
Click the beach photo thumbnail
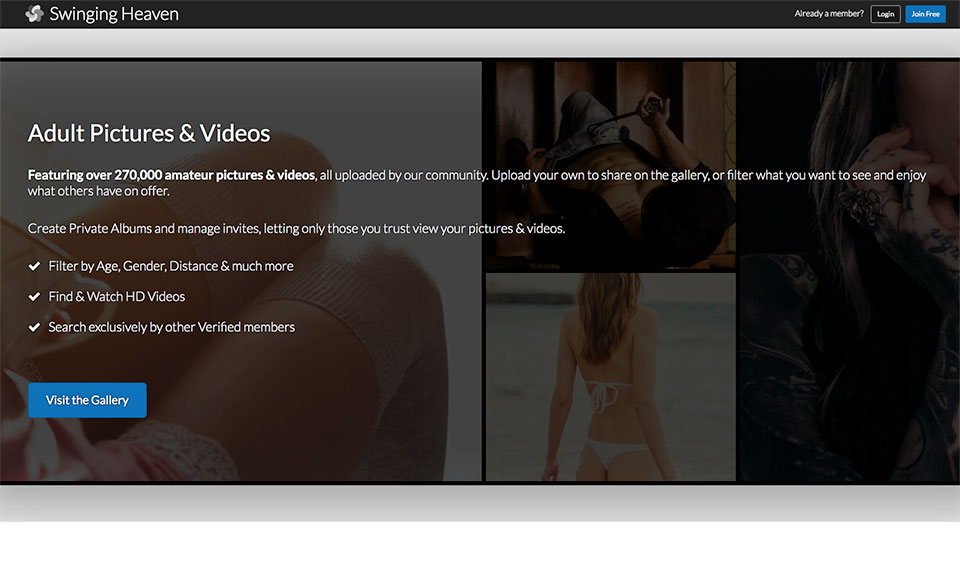(x=610, y=377)
